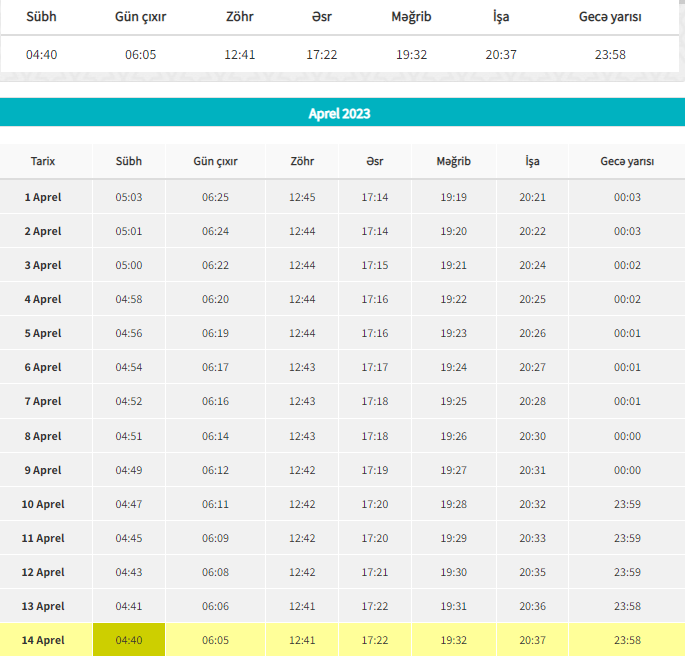Click the Aprel 2023 month banner
Image resolution: width=685 pixels, height=656 pixels.
(339, 113)
